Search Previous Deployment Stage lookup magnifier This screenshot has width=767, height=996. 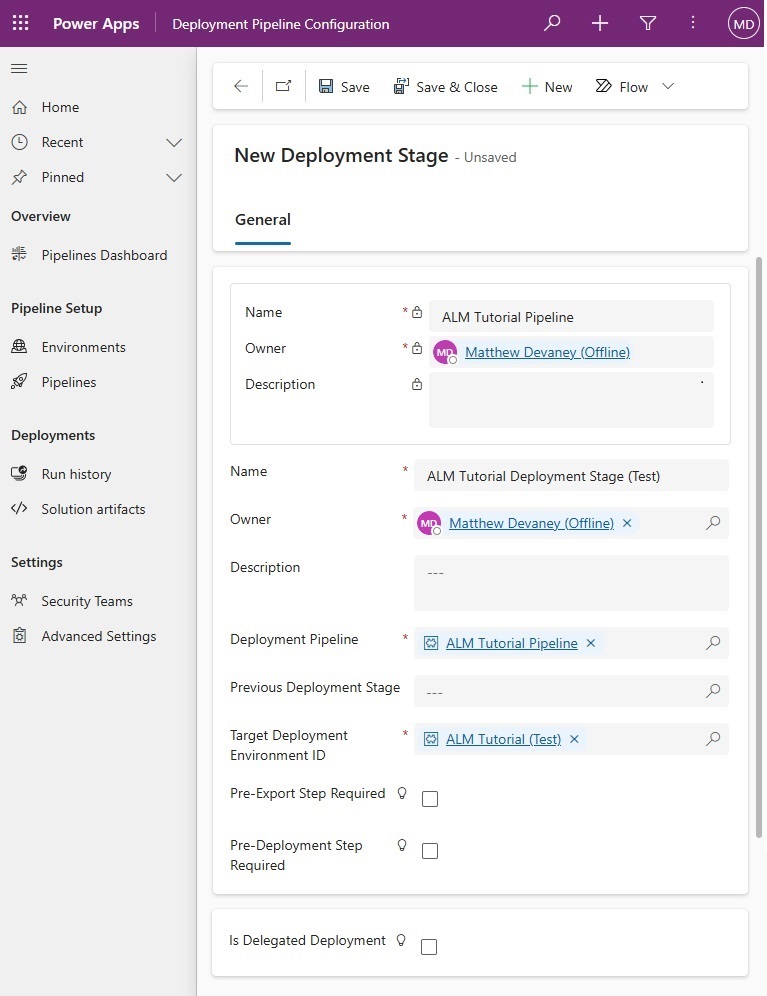(713, 691)
